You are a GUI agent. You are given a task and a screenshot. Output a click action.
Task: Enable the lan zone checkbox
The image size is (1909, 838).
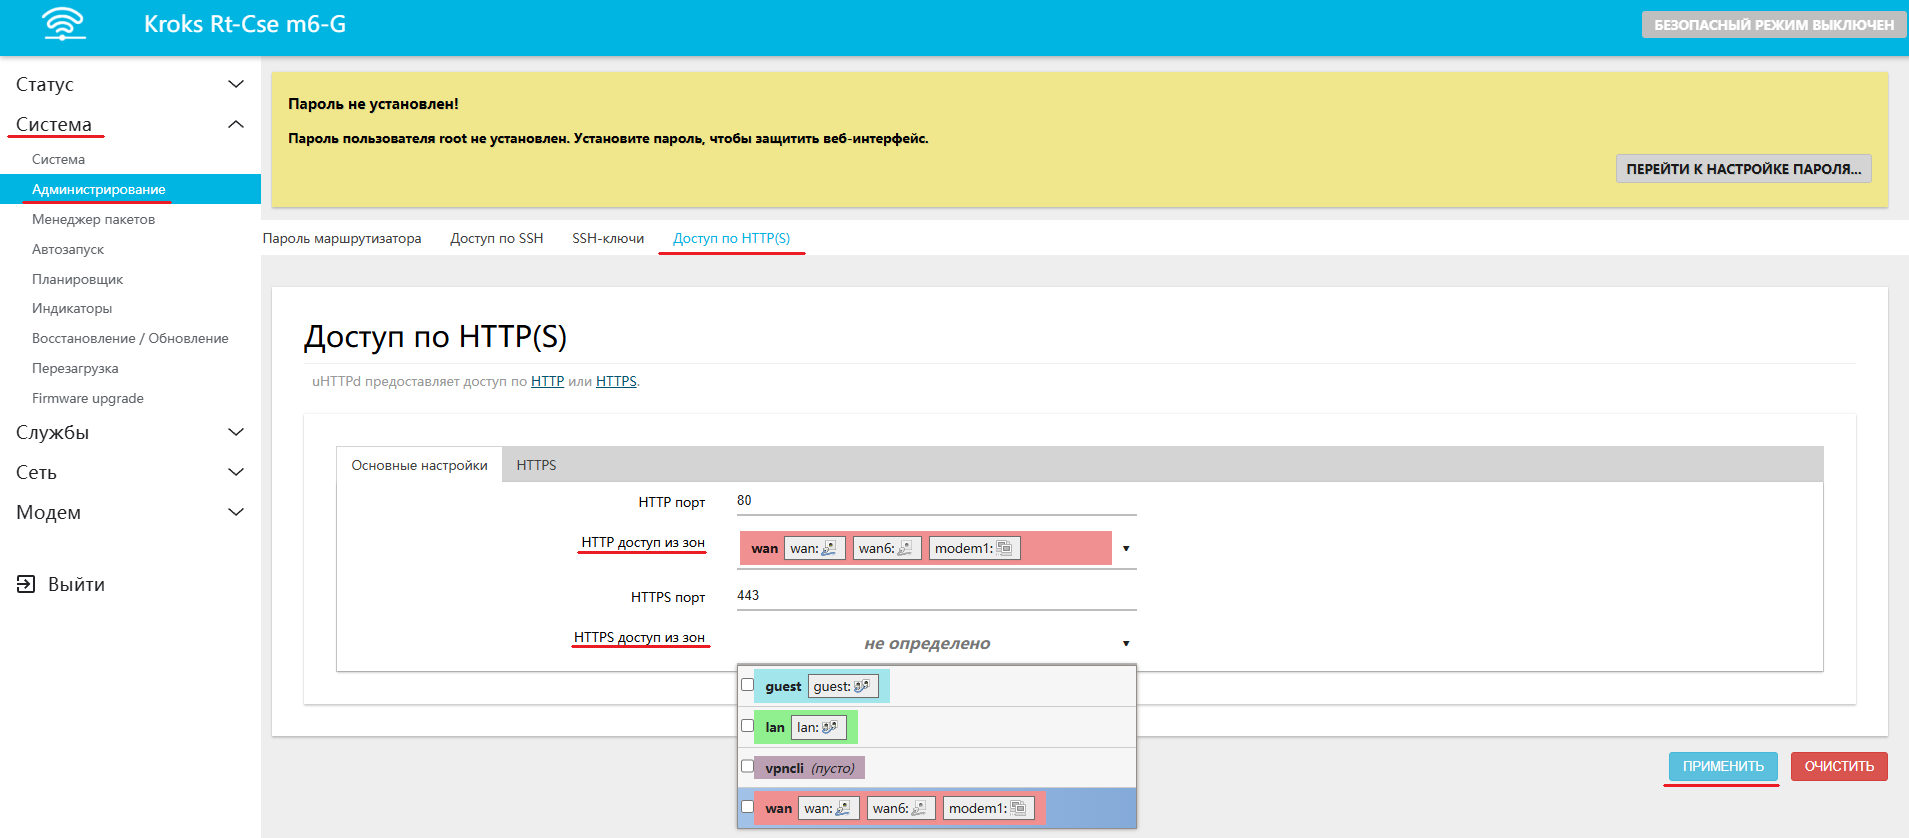[x=747, y=726]
